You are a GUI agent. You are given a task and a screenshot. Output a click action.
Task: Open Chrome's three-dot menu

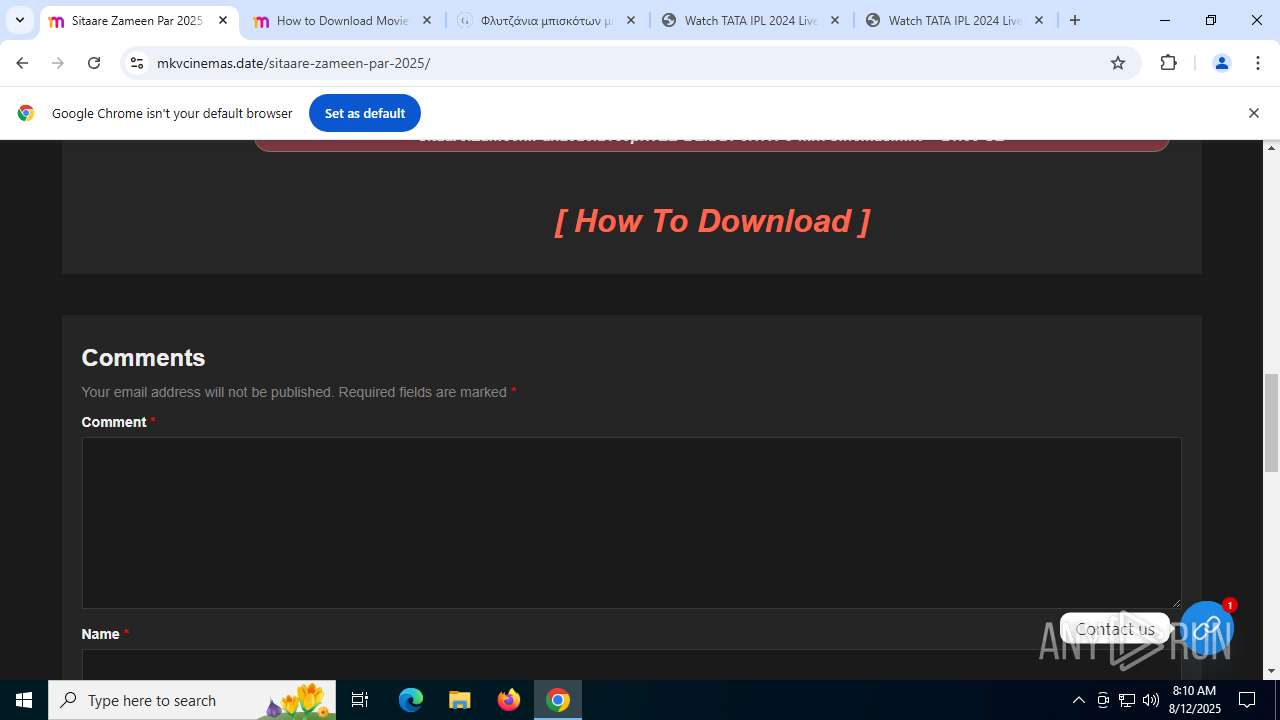click(1258, 63)
